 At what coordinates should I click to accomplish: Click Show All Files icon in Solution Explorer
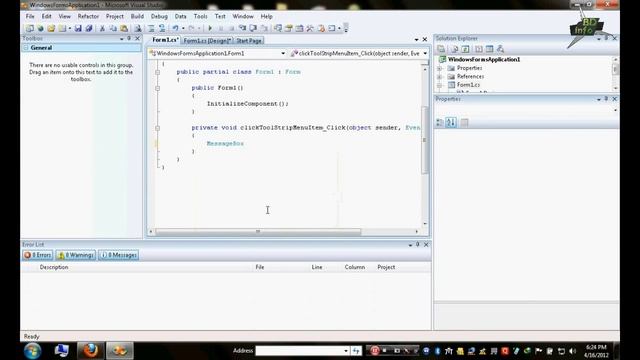tap(454, 49)
